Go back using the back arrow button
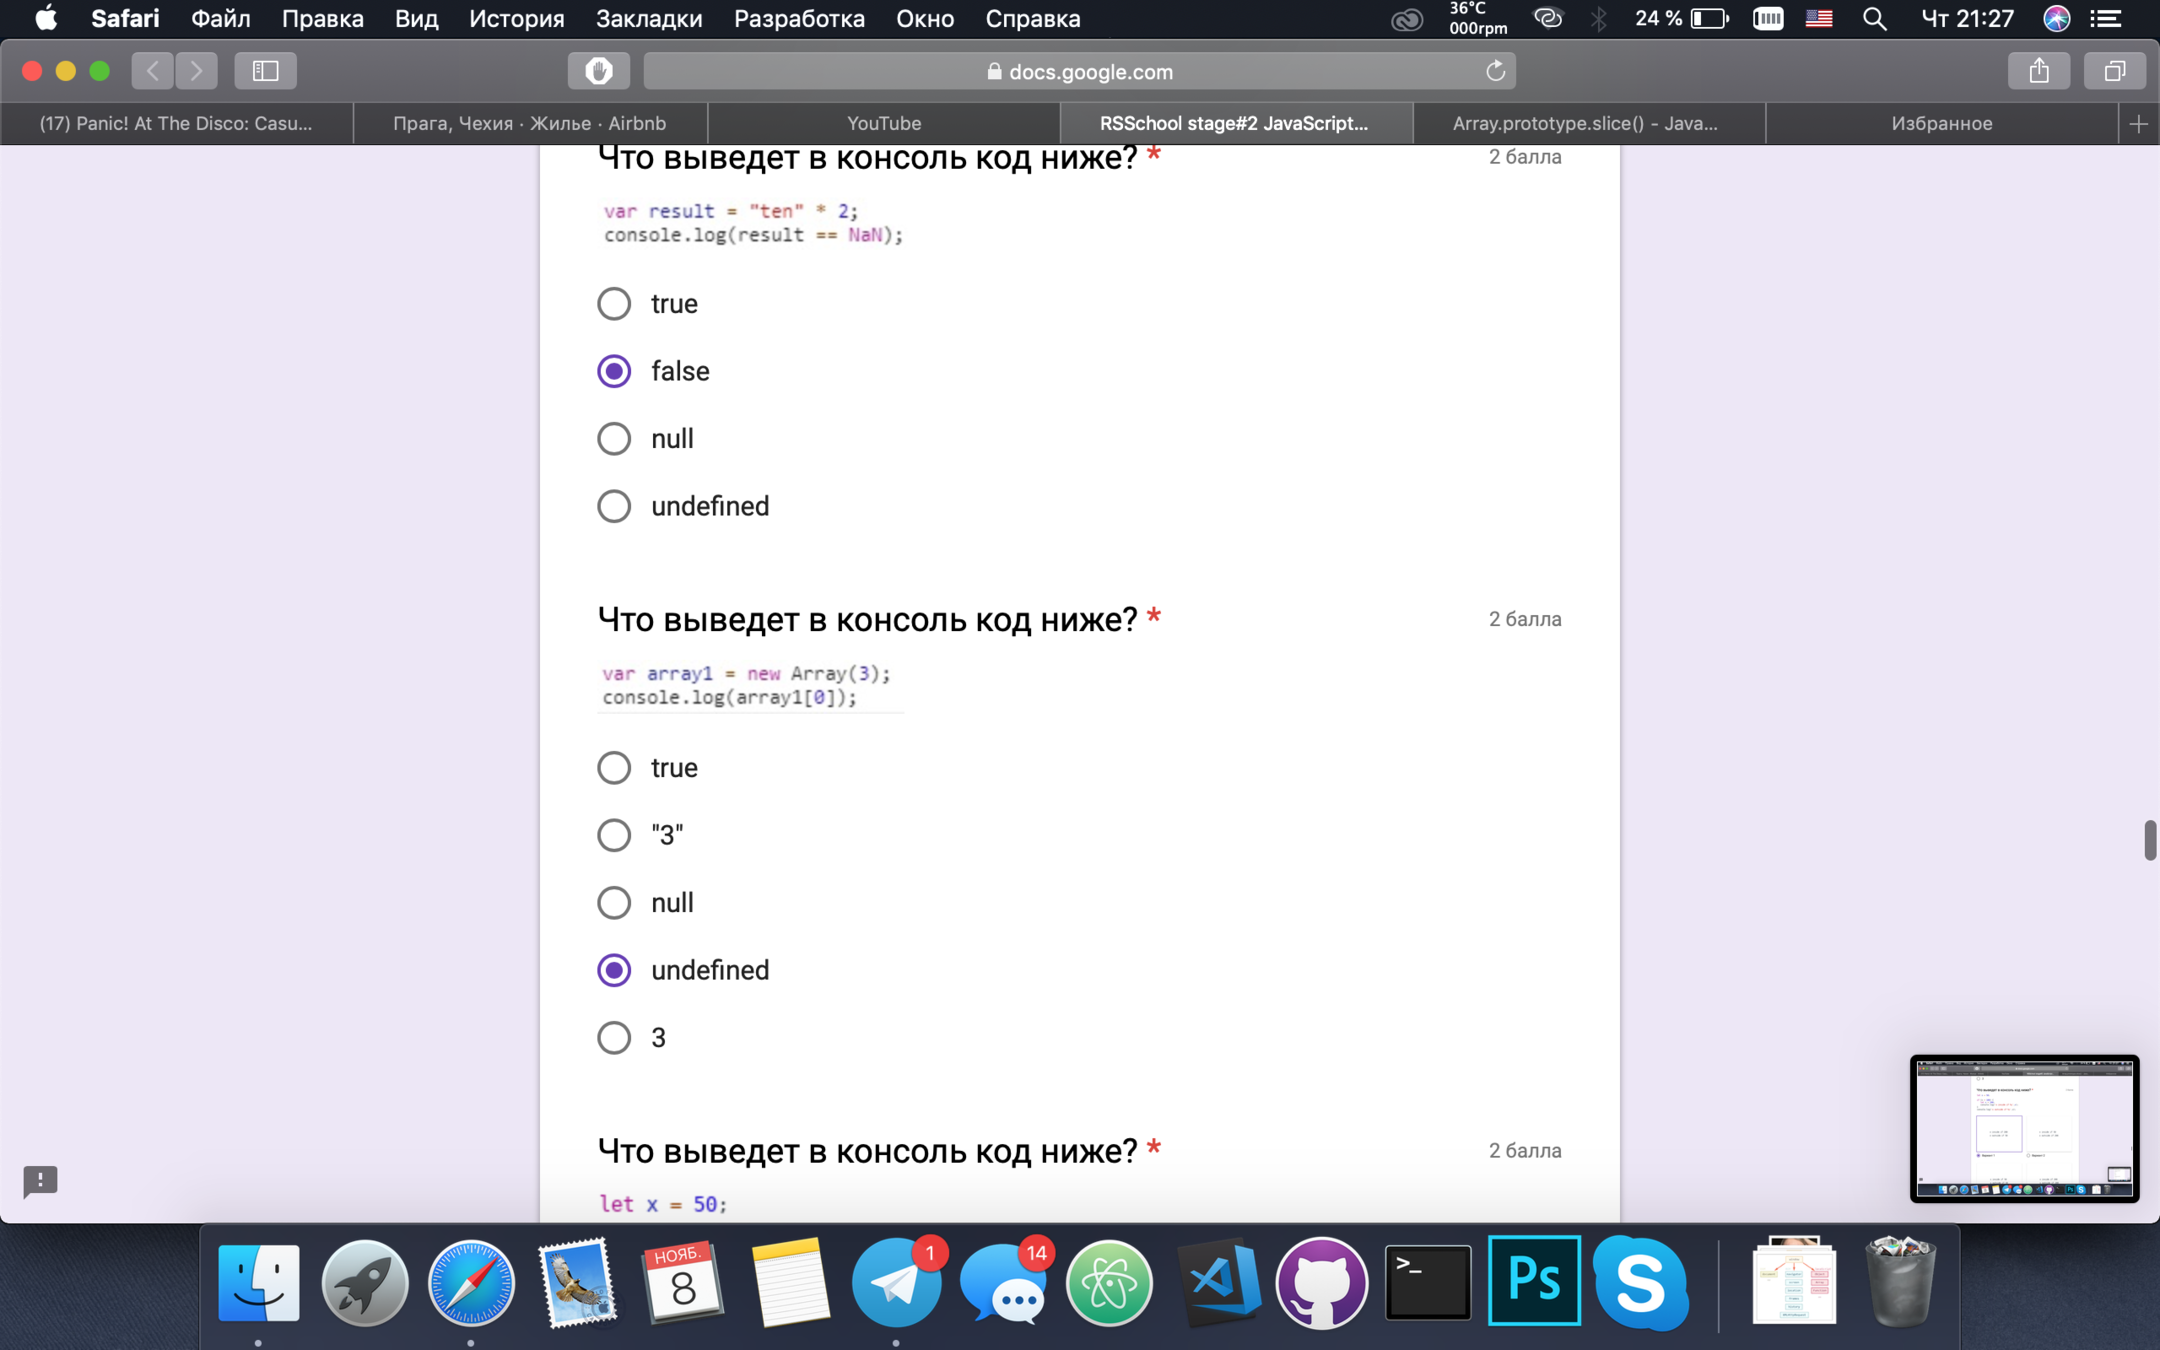The width and height of the screenshot is (2160, 1350). [x=153, y=71]
